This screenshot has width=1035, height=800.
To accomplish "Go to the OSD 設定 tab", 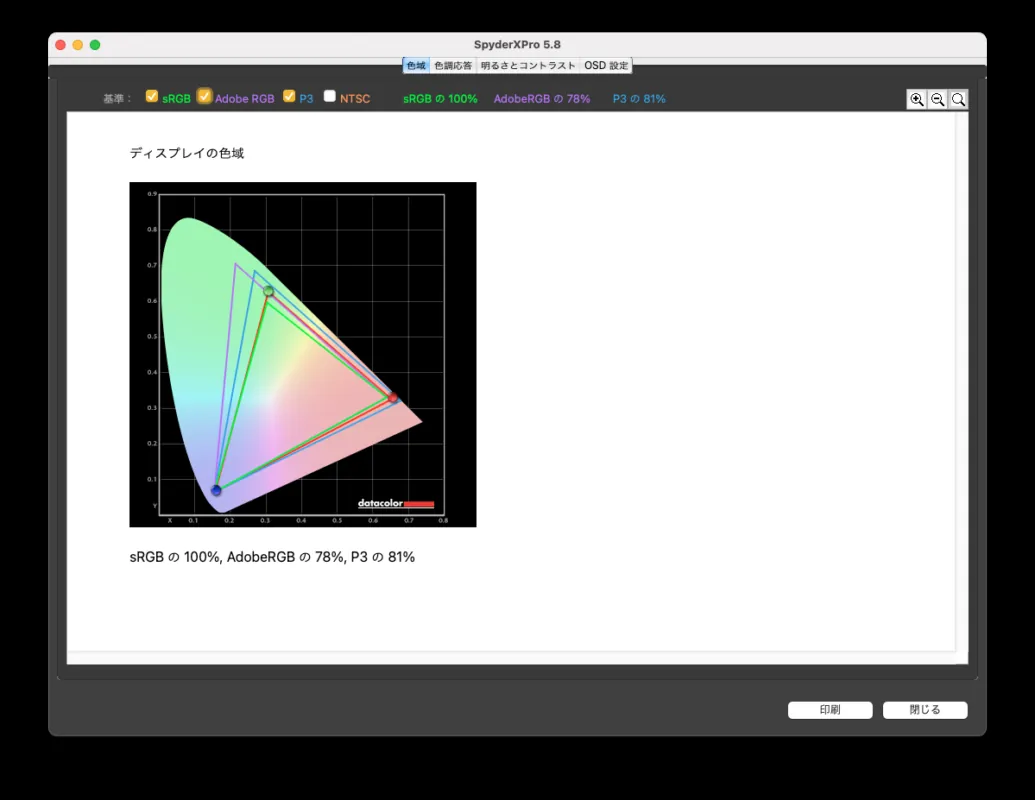I will tap(606, 66).
